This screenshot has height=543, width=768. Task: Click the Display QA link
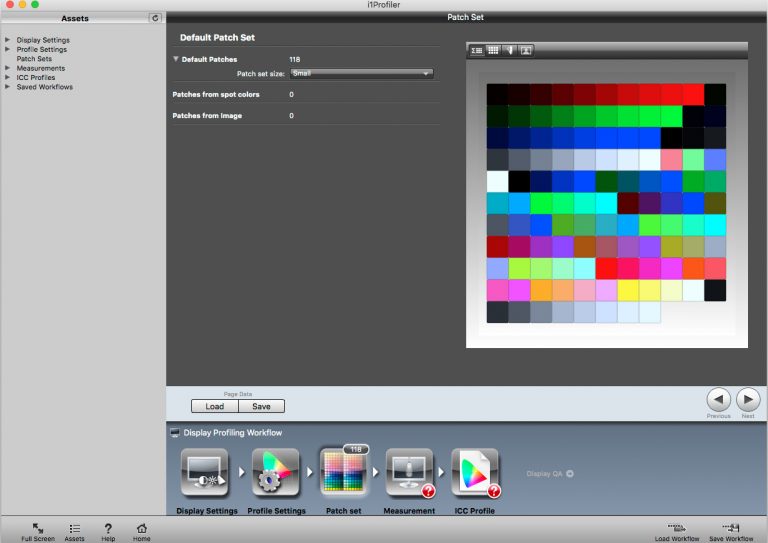tap(544, 473)
